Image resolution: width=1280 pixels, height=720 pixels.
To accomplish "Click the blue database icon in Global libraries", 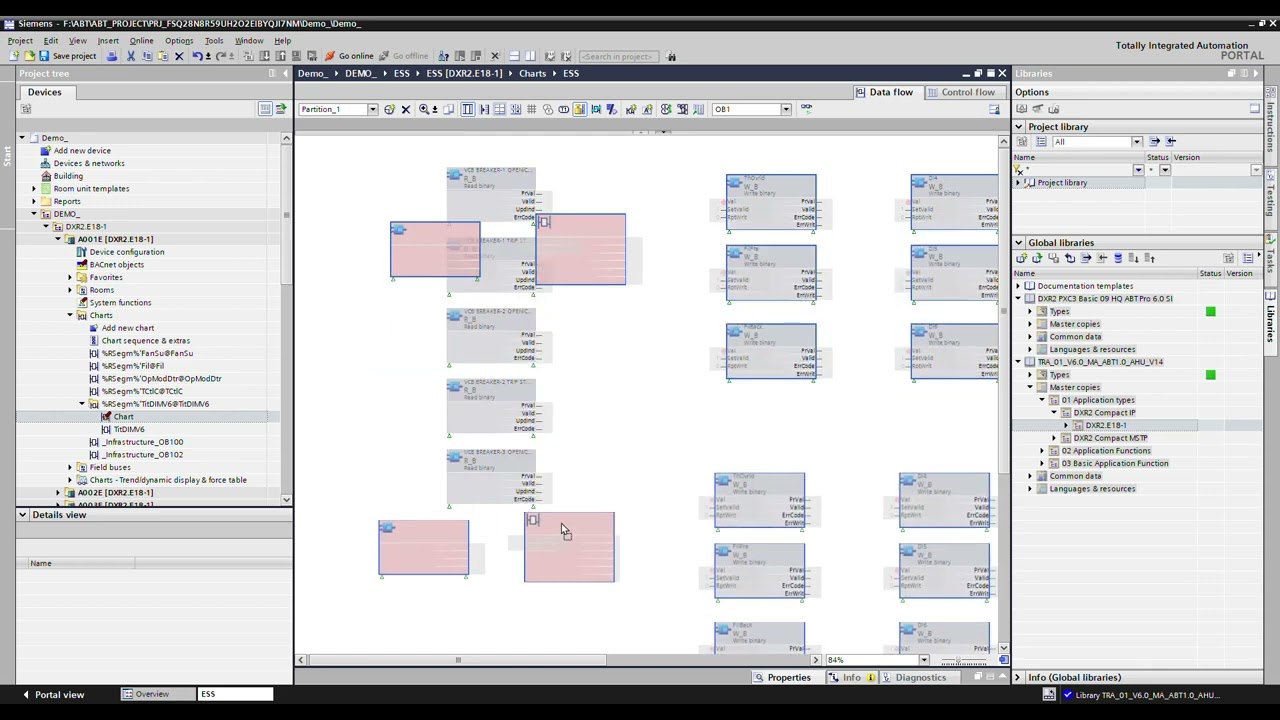I will 1118,258.
